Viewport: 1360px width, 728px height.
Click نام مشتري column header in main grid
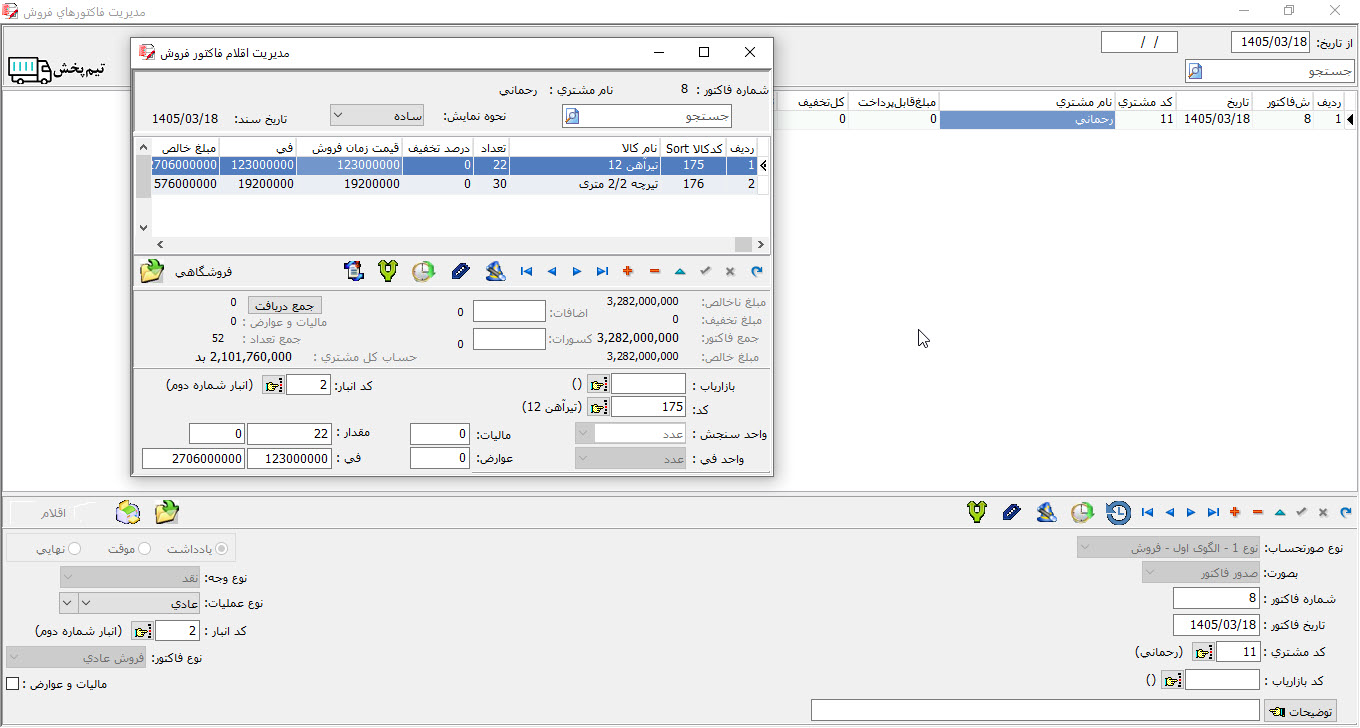coord(1027,102)
